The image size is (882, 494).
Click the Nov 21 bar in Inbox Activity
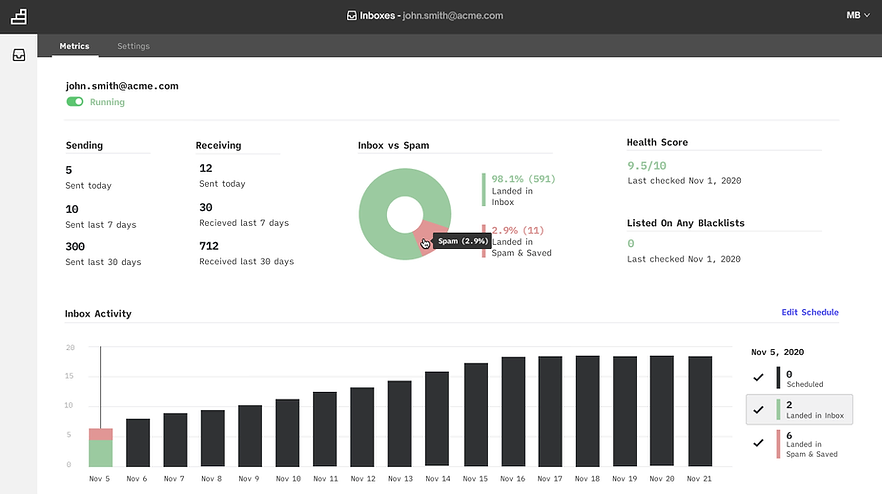(700, 411)
